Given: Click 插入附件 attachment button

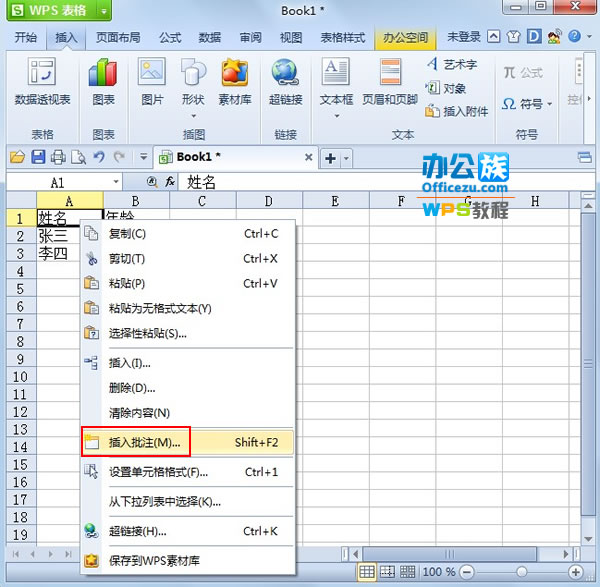Looking at the screenshot, I should [457, 111].
